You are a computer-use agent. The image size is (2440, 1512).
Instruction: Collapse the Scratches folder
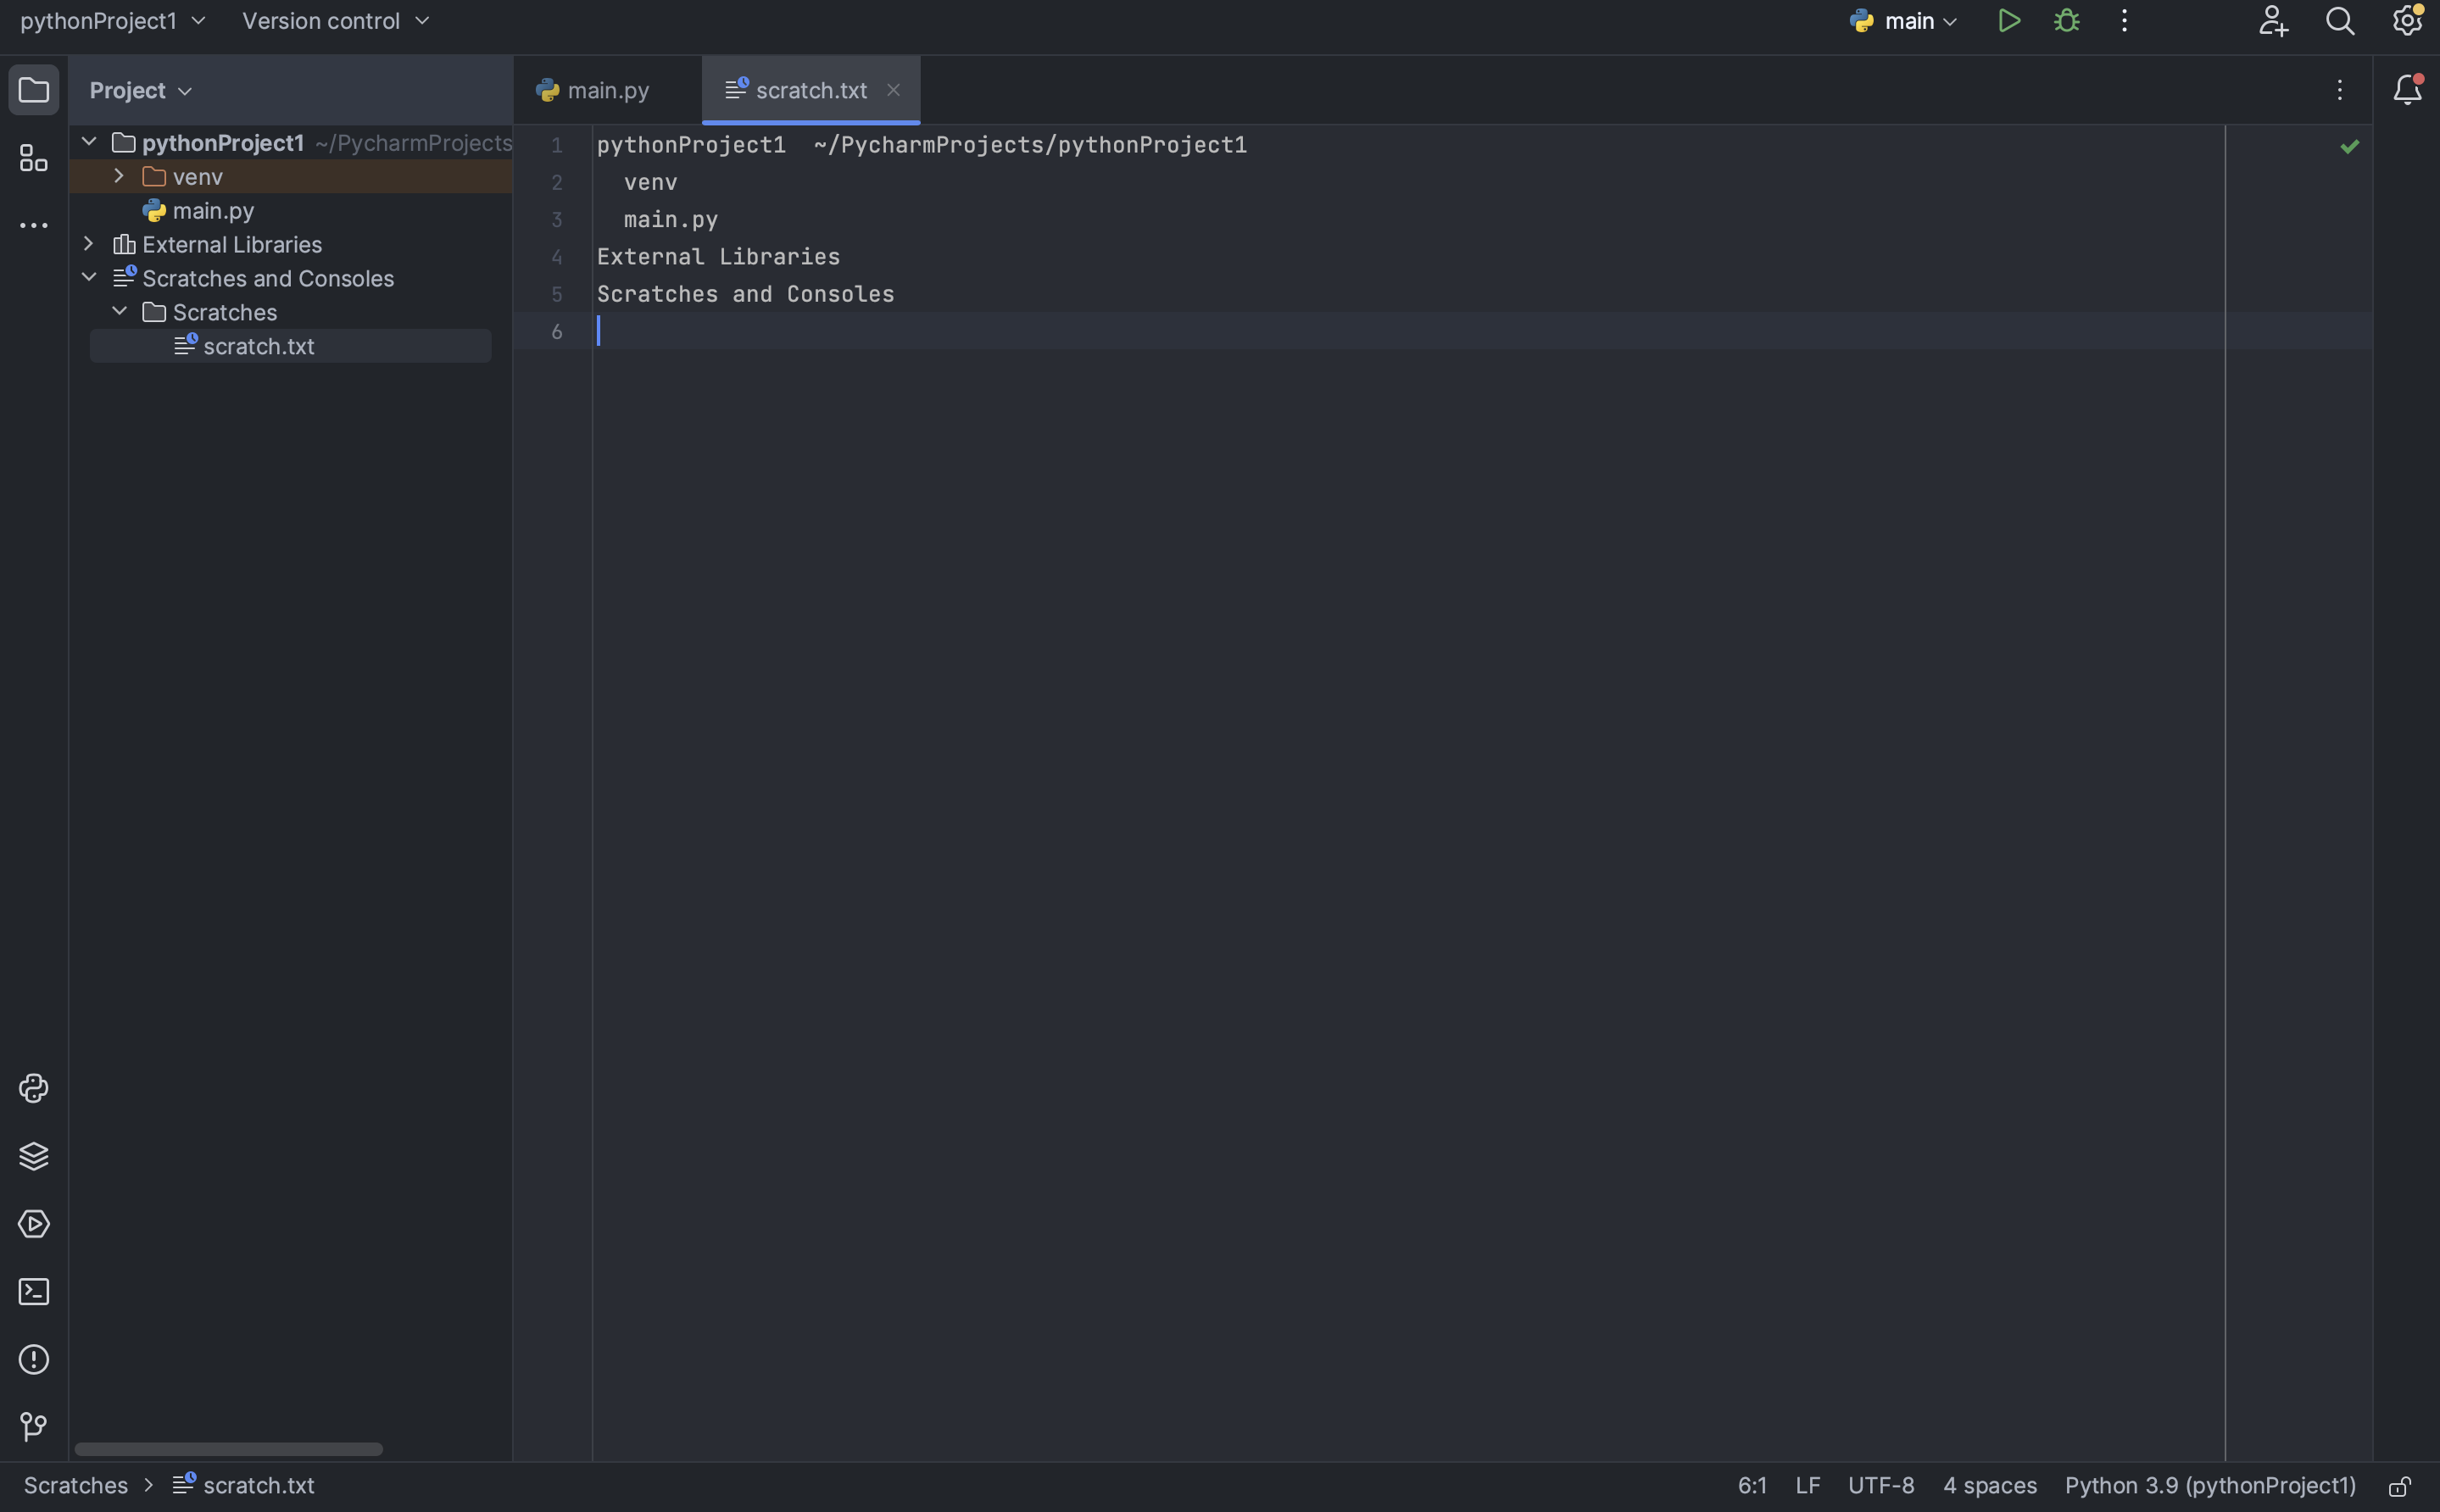pos(119,311)
